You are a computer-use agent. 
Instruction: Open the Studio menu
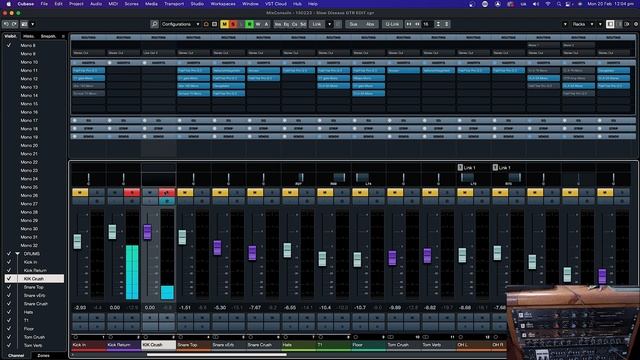coord(197,4)
